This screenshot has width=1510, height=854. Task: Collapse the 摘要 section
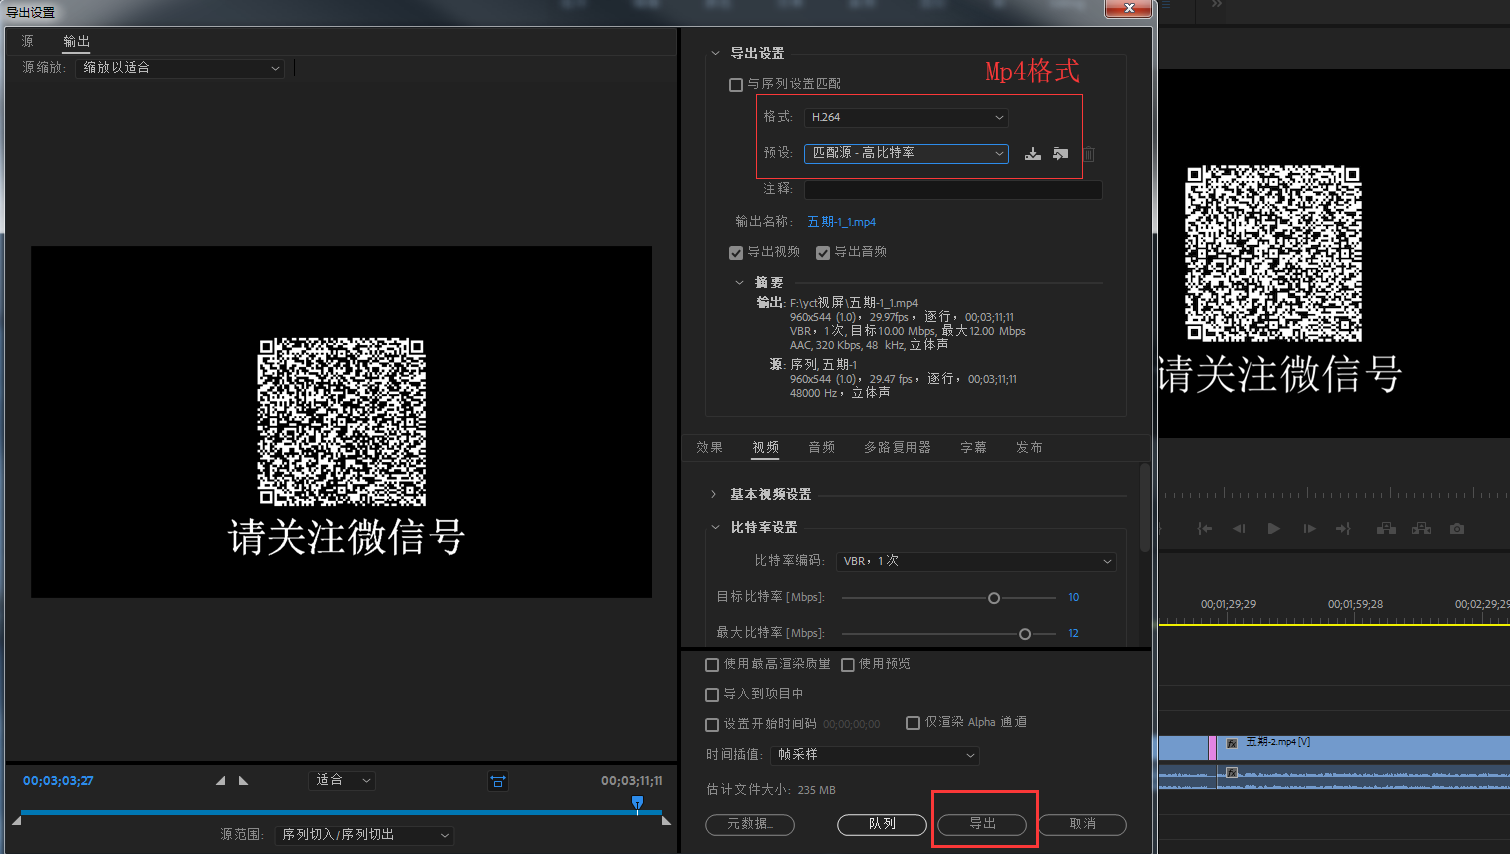pyautogui.click(x=740, y=283)
